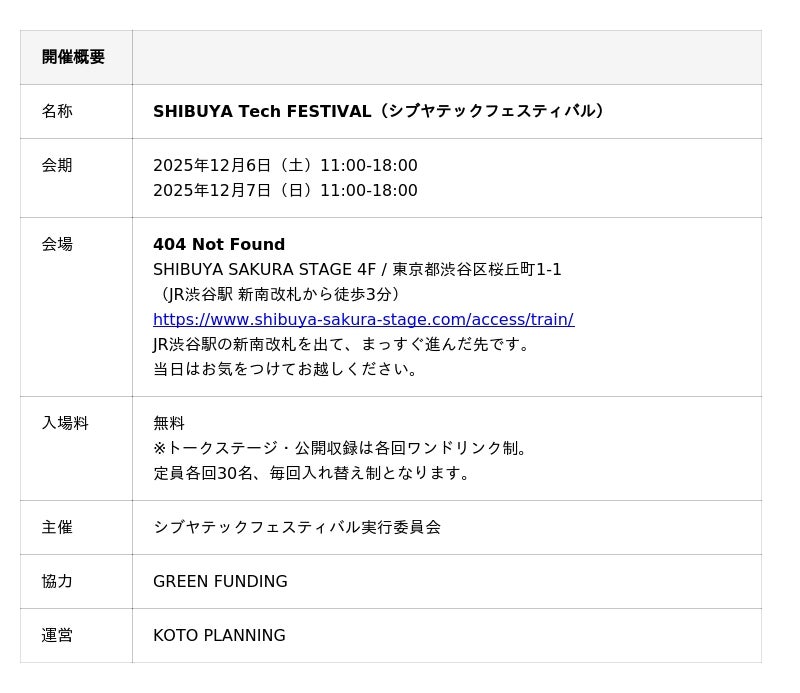The height and width of the screenshot is (693, 800).
Task: Click the 名称 row label
Action: click(x=57, y=111)
